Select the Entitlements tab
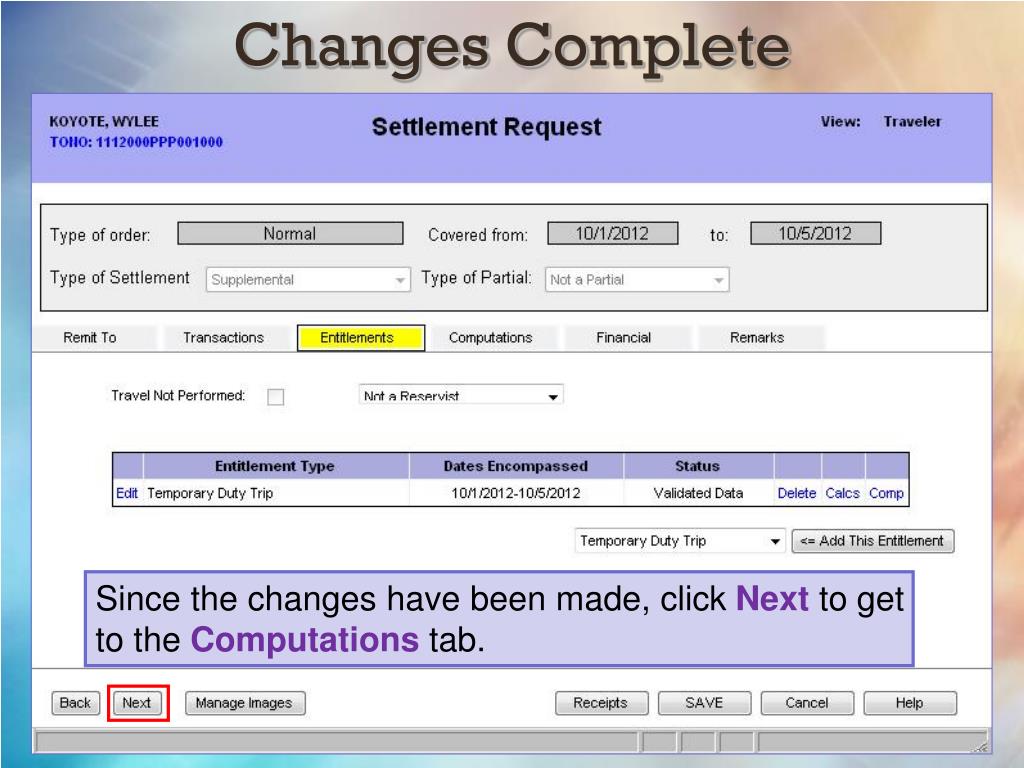The width and height of the screenshot is (1024, 768). [357, 338]
